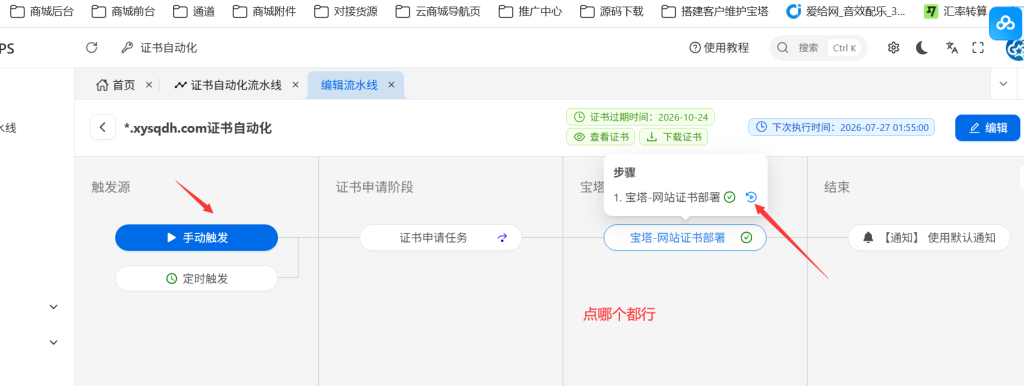Click the 触发源 column heading

click(111, 187)
